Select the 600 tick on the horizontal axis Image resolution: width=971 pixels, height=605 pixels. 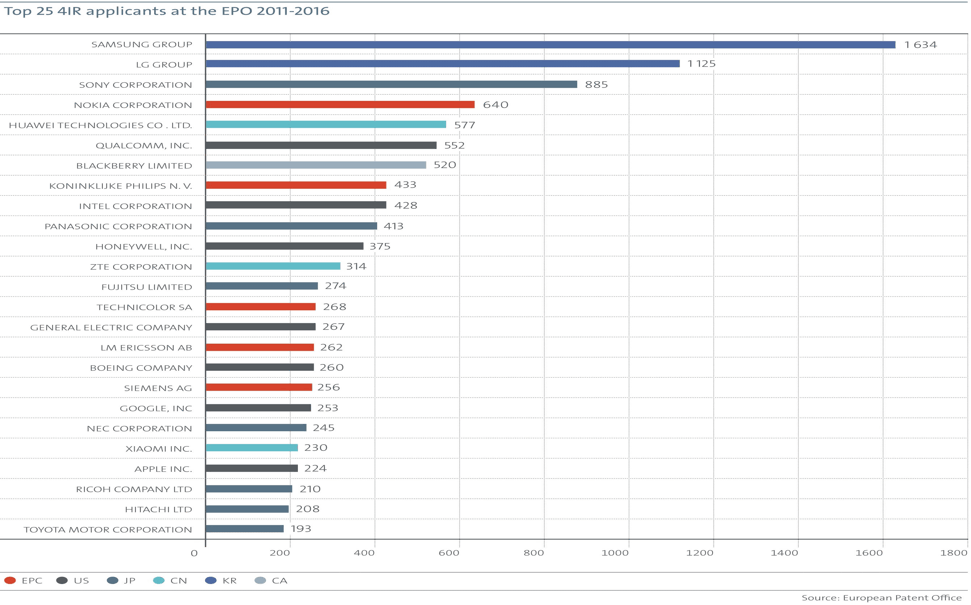coord(450,553)
